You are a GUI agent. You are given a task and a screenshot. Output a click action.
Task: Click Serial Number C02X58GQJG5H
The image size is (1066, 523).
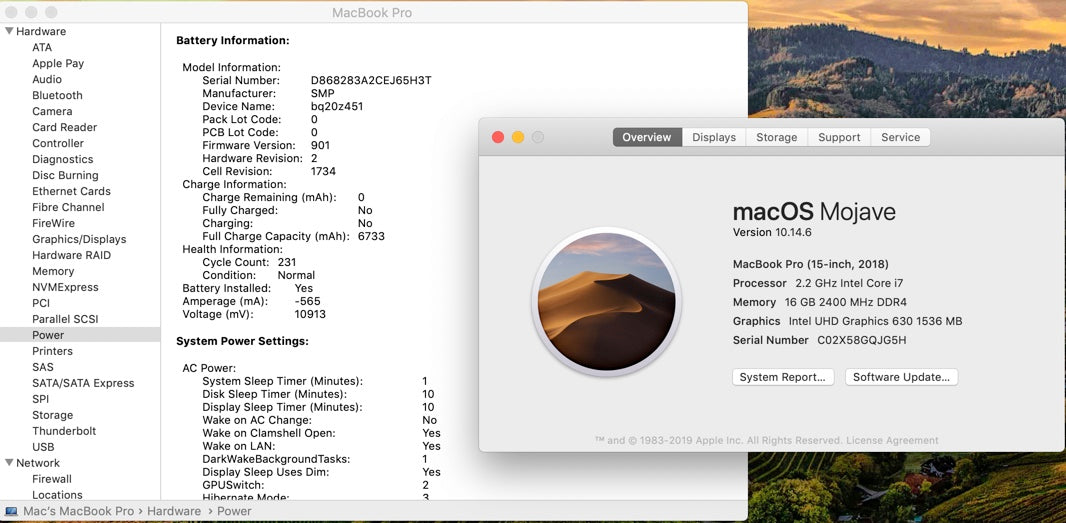coord(861,340)
